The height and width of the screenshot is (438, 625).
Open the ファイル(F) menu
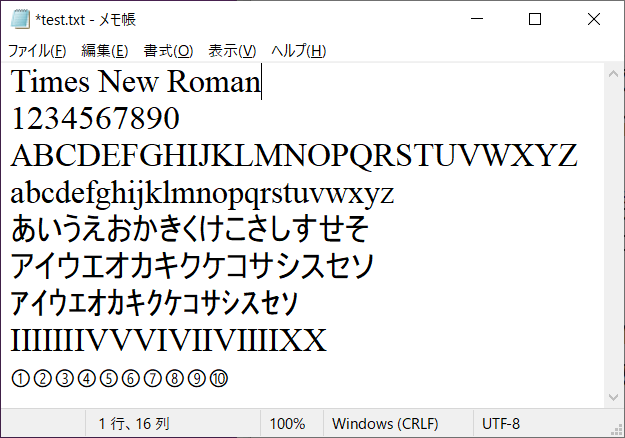pos(37,51)
